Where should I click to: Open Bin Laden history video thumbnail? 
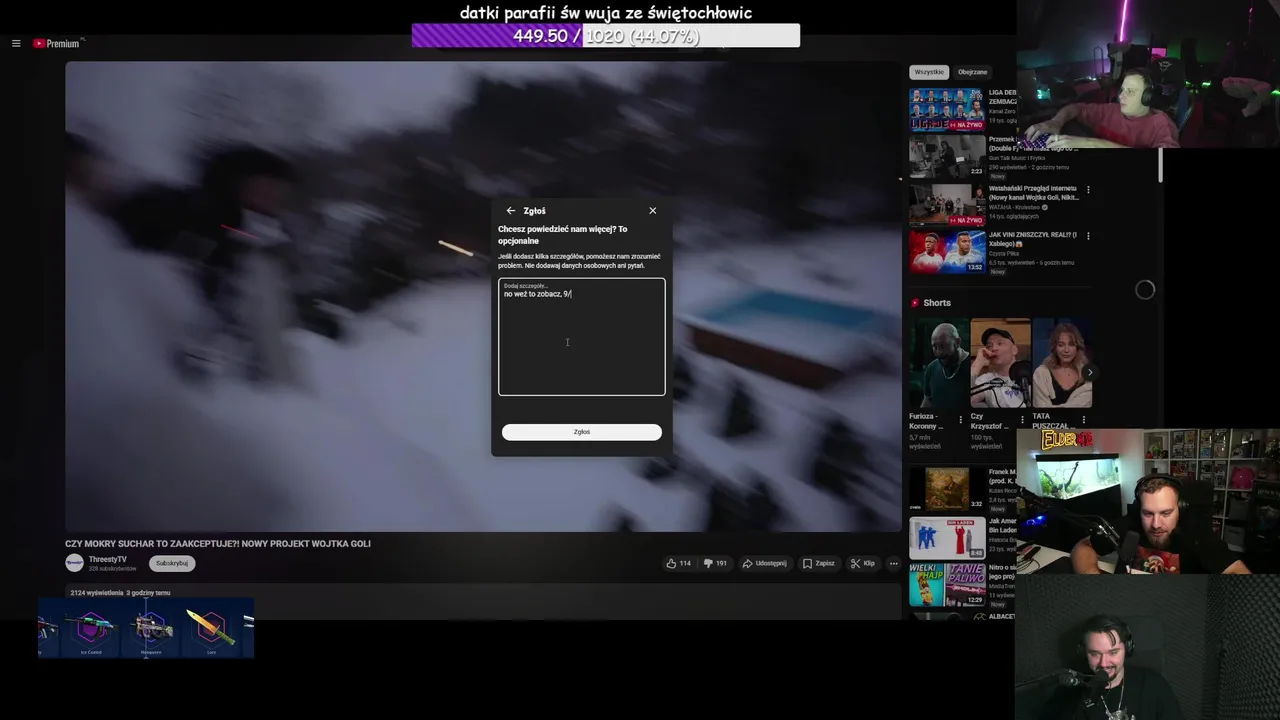[947, 537]
